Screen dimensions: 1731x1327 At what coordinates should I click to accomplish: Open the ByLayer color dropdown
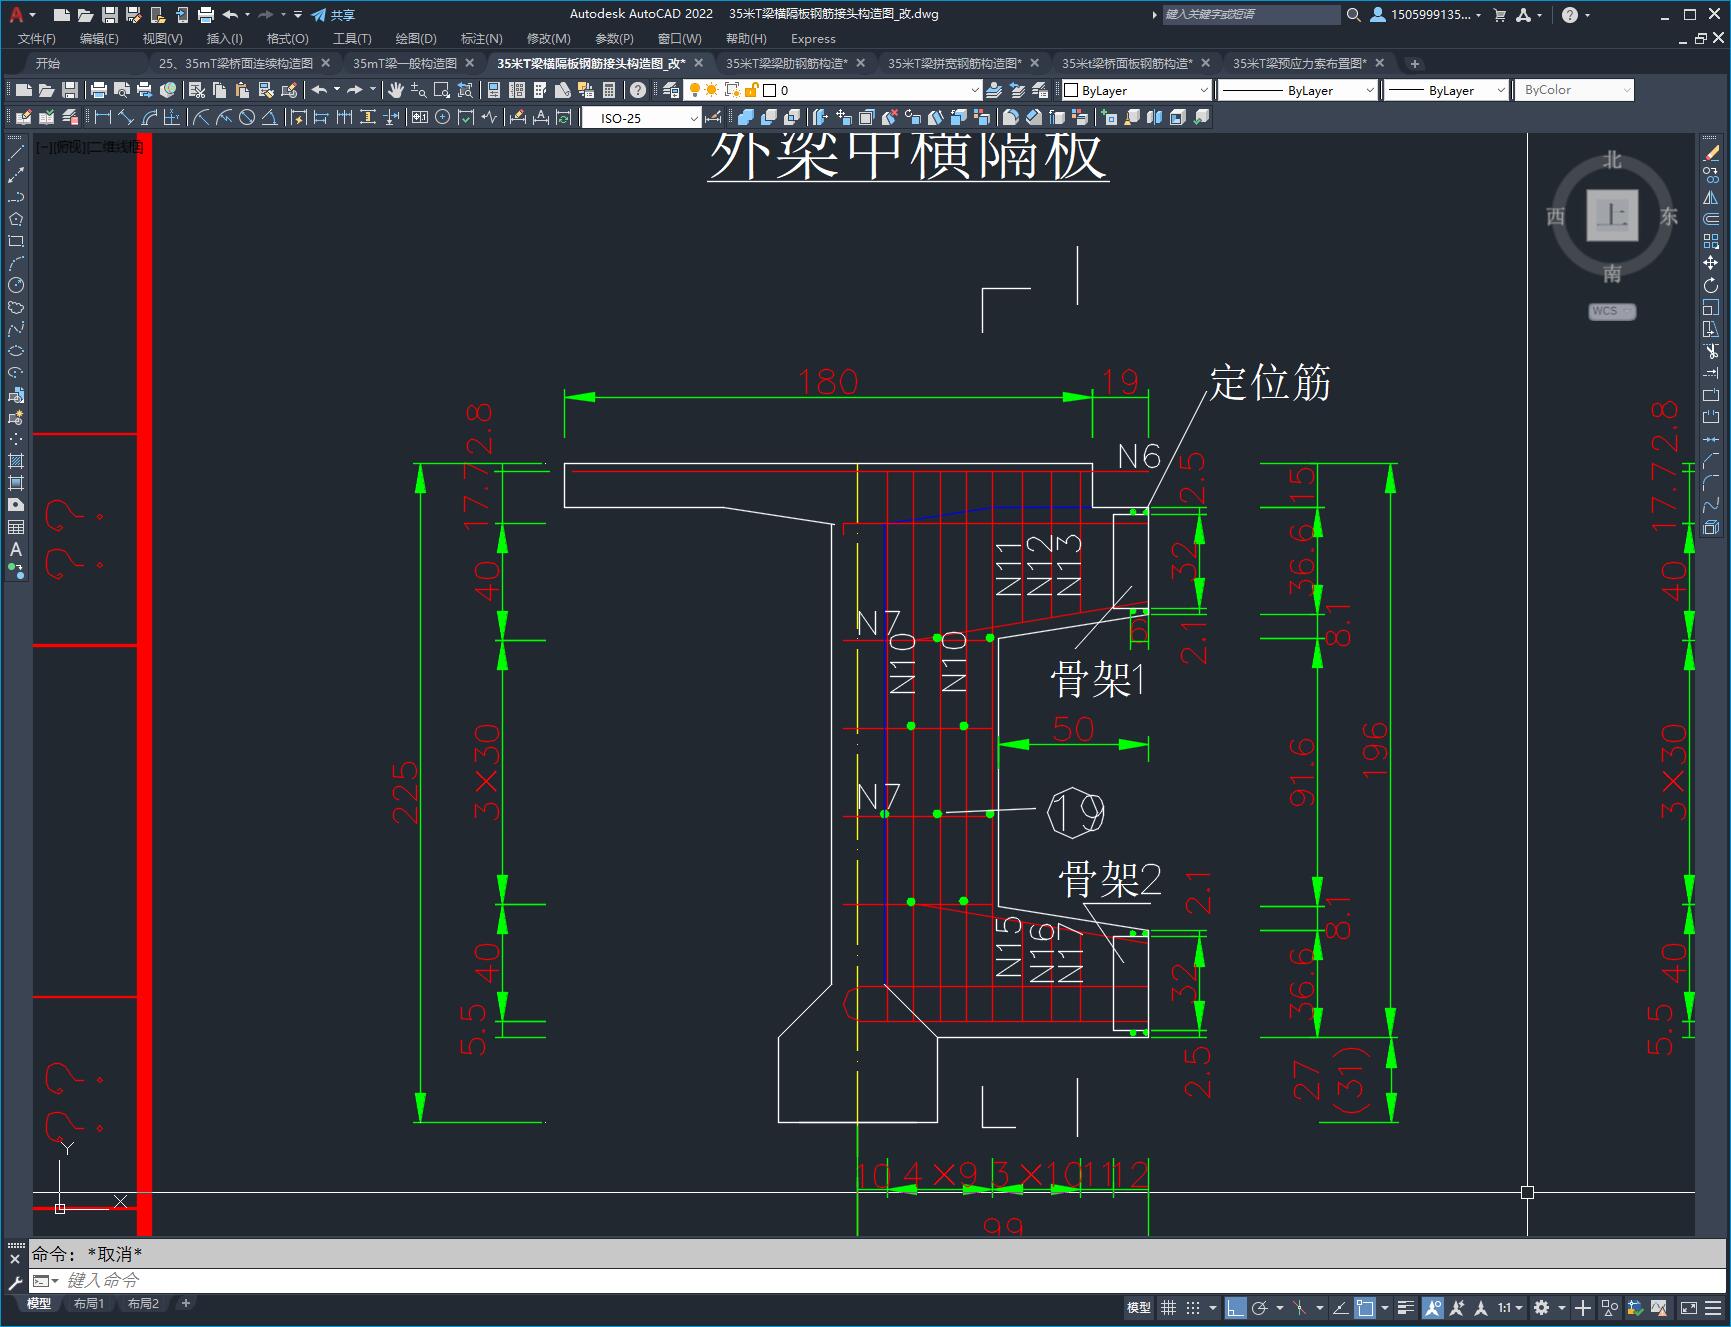tap(1136, 90)
